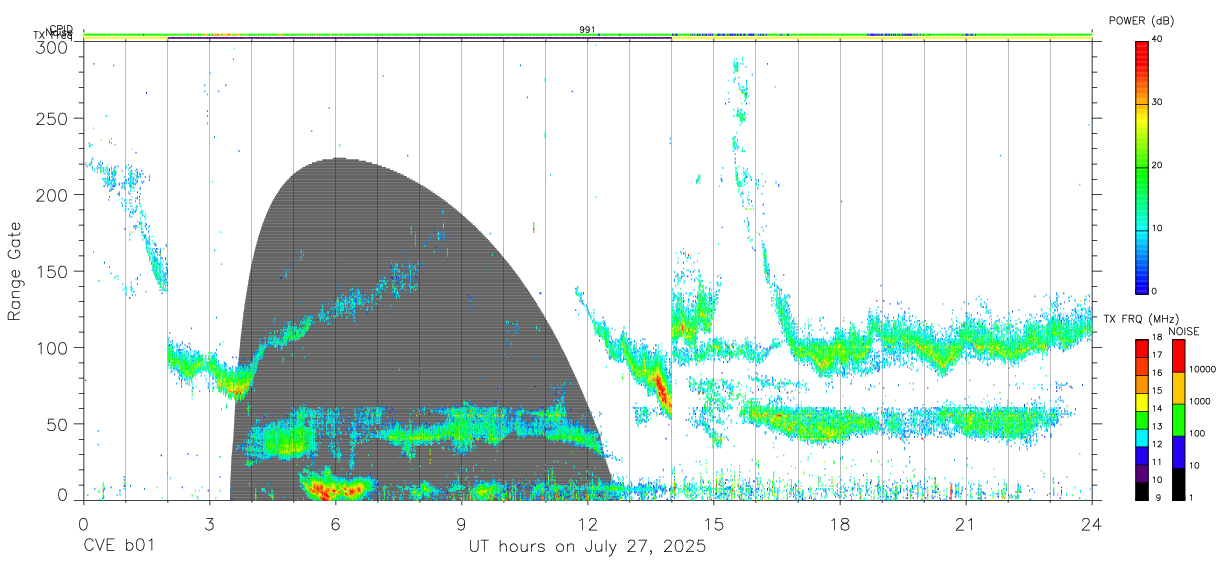
Task: Select the 40 label on POWER scale
Action: [x=1158, y=40]
